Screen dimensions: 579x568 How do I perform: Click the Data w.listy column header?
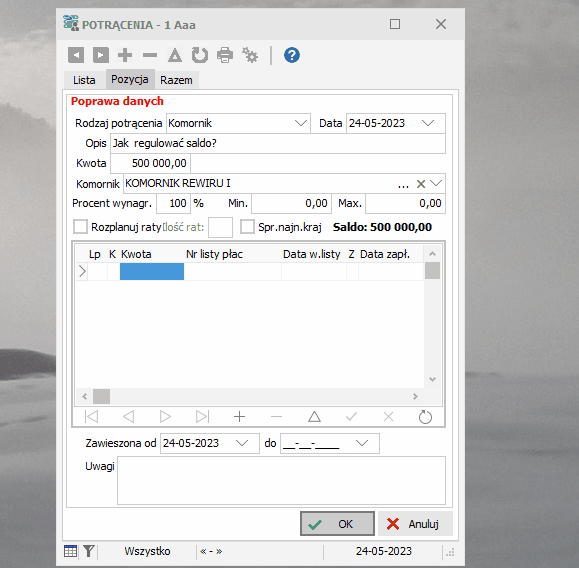312,254
